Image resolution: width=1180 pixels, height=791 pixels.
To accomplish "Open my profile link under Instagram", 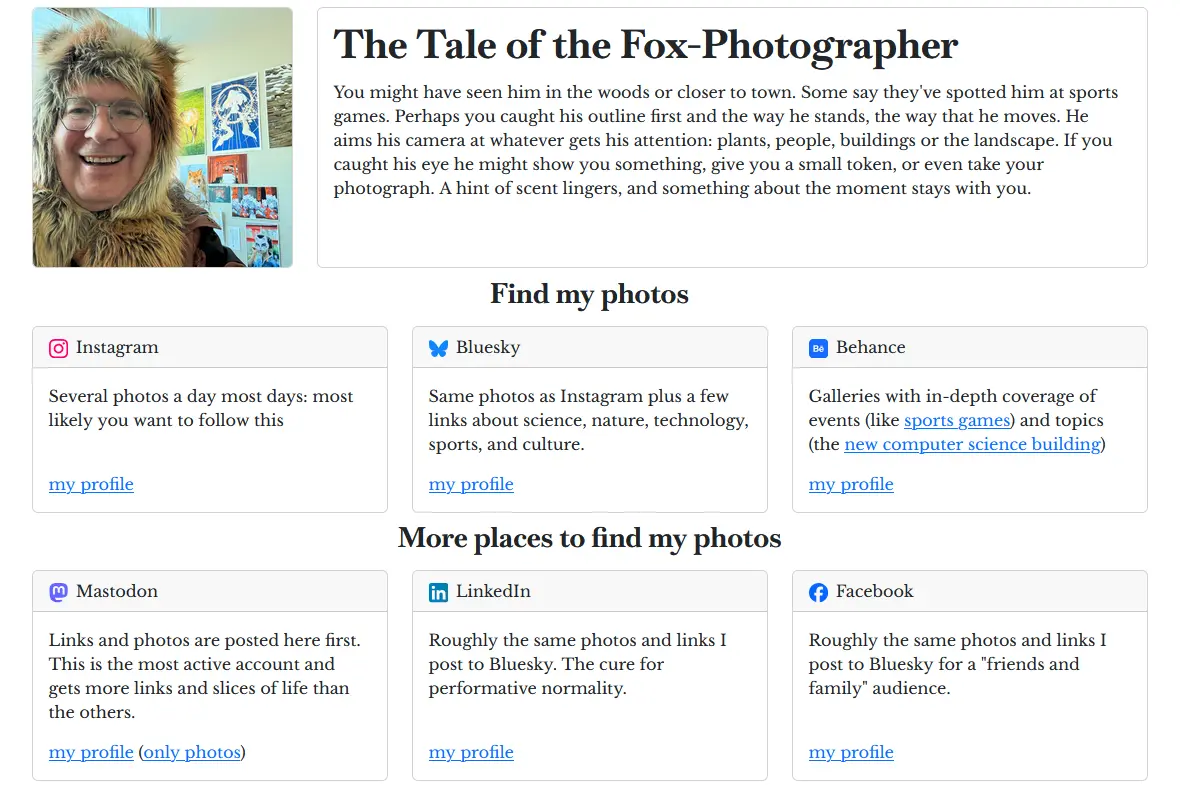I will [91, 484].
